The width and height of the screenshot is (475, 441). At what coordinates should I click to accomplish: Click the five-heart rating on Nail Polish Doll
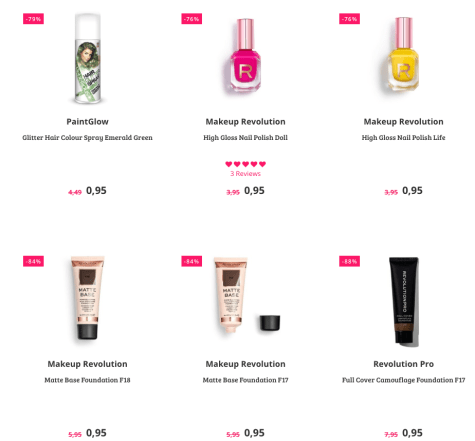pos(246,164)
